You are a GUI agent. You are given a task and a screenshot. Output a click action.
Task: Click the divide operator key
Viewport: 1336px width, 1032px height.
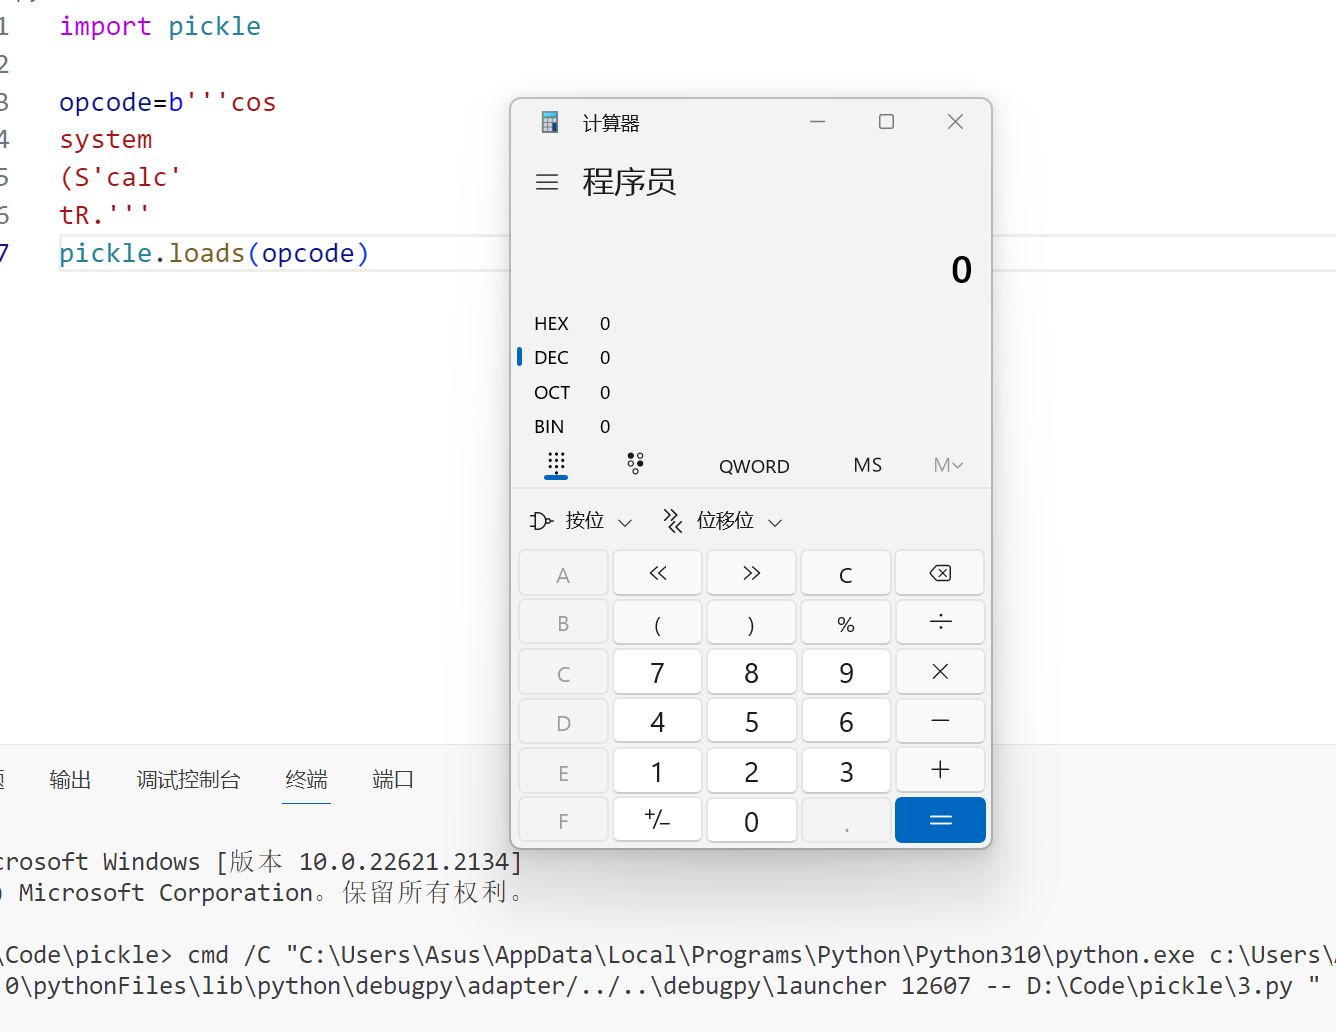pos(940,622)
